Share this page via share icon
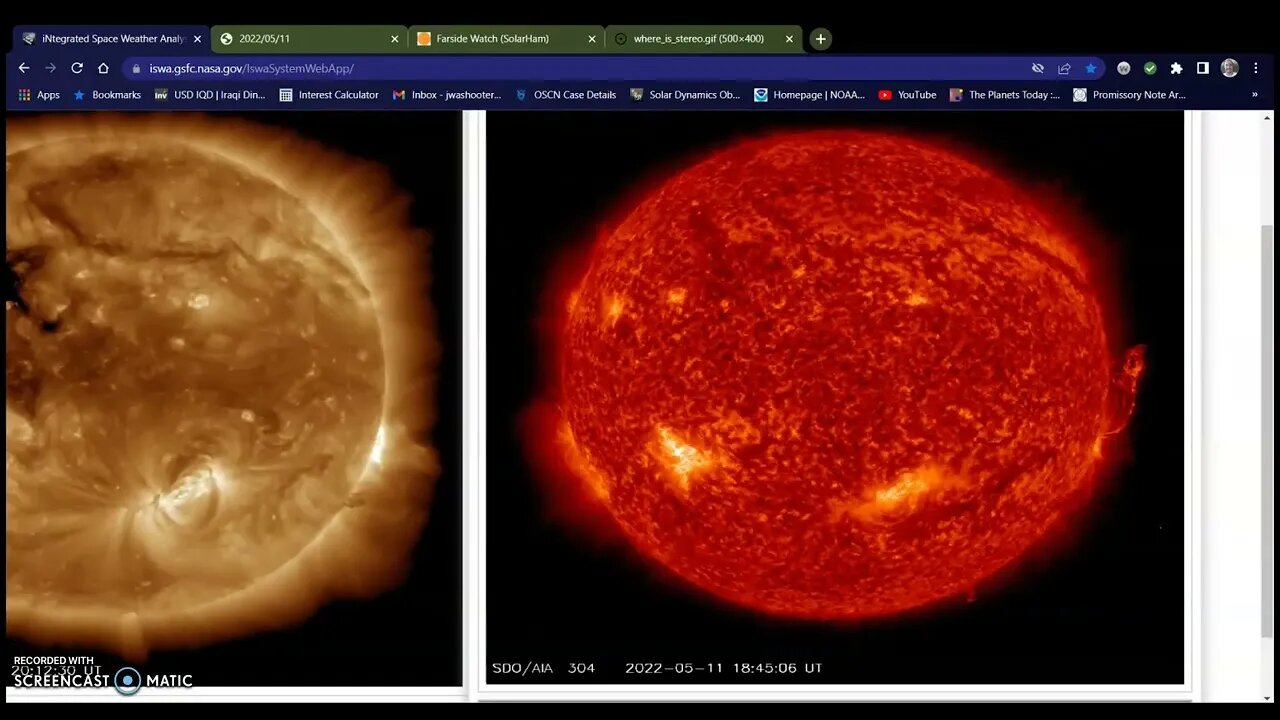The width and height of the screenshot is (1280, 720). (x=1064, y=68)
